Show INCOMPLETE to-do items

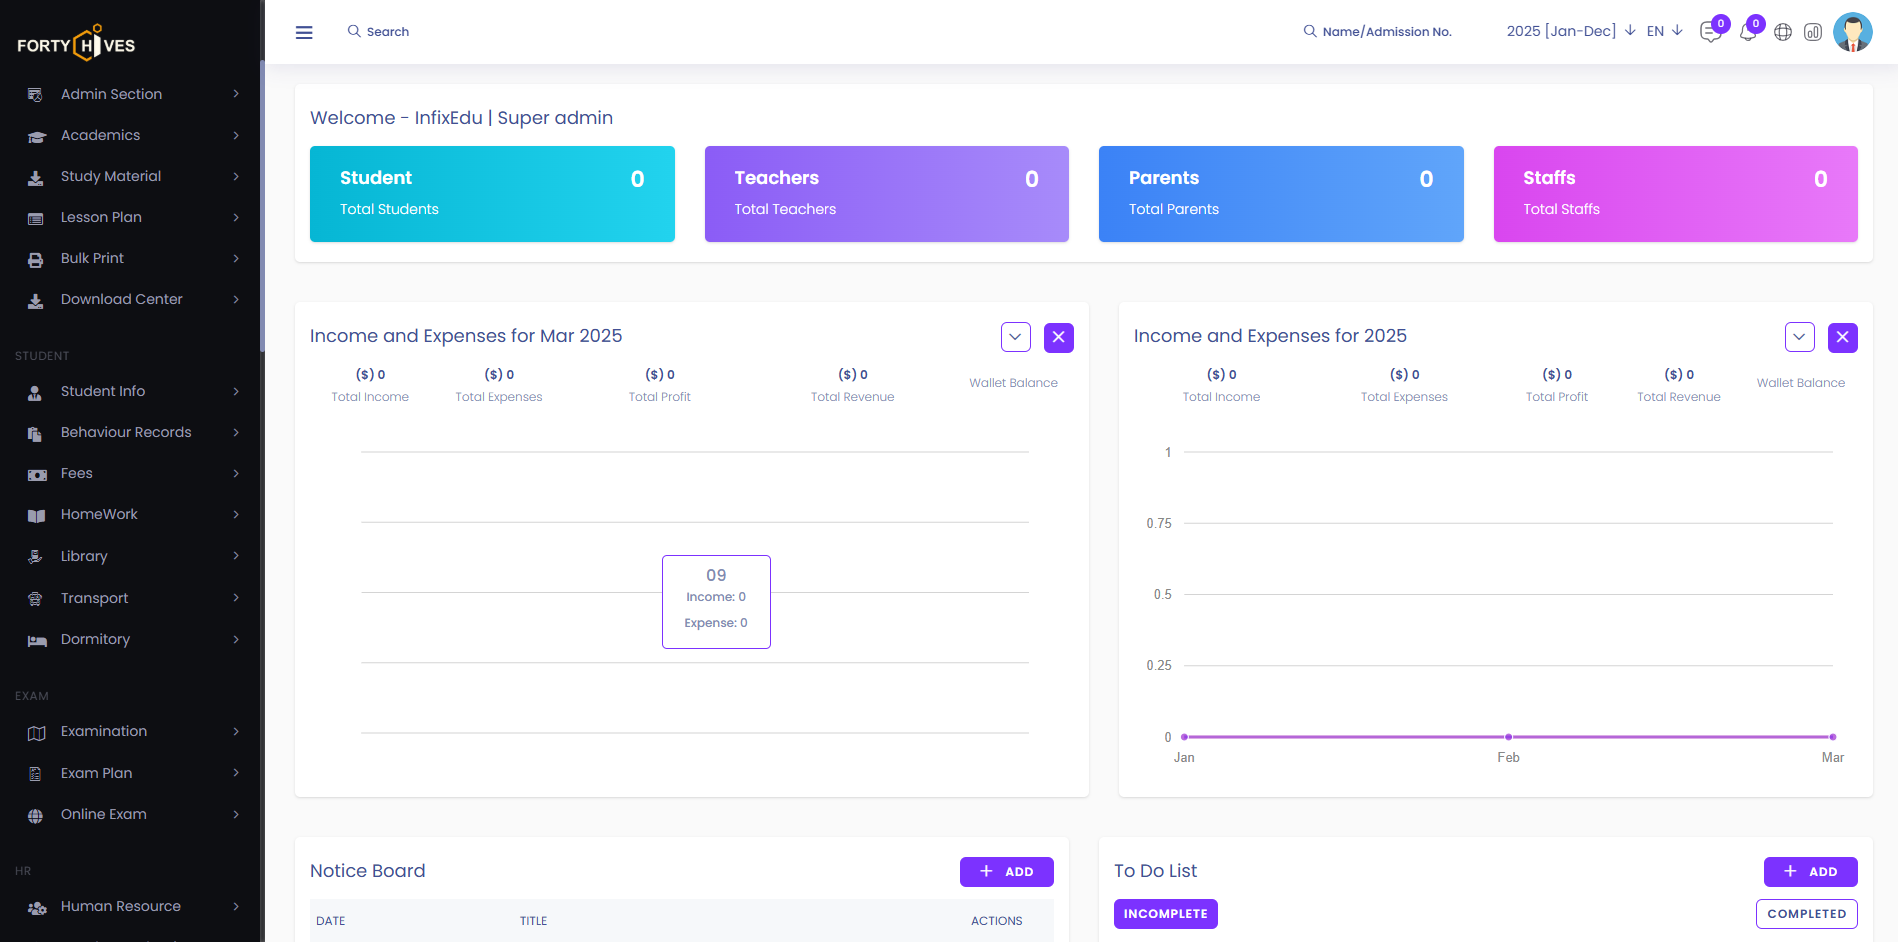tap(1165, 914)
